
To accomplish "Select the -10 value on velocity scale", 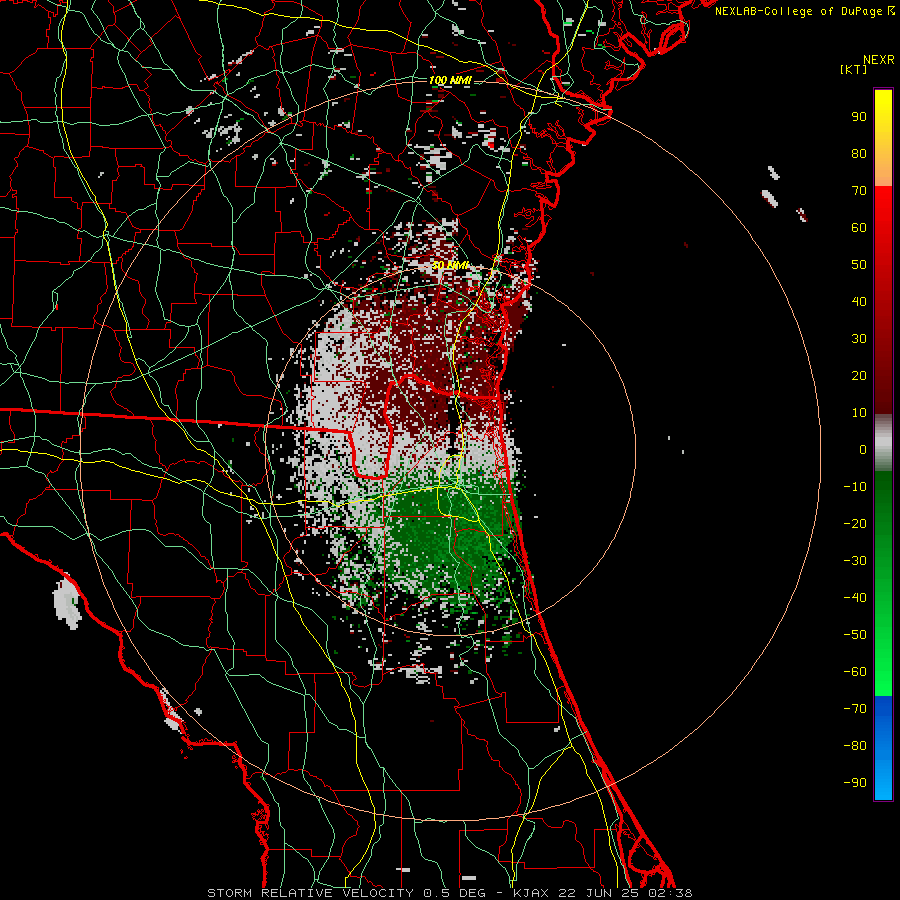I will click(855, 487).
